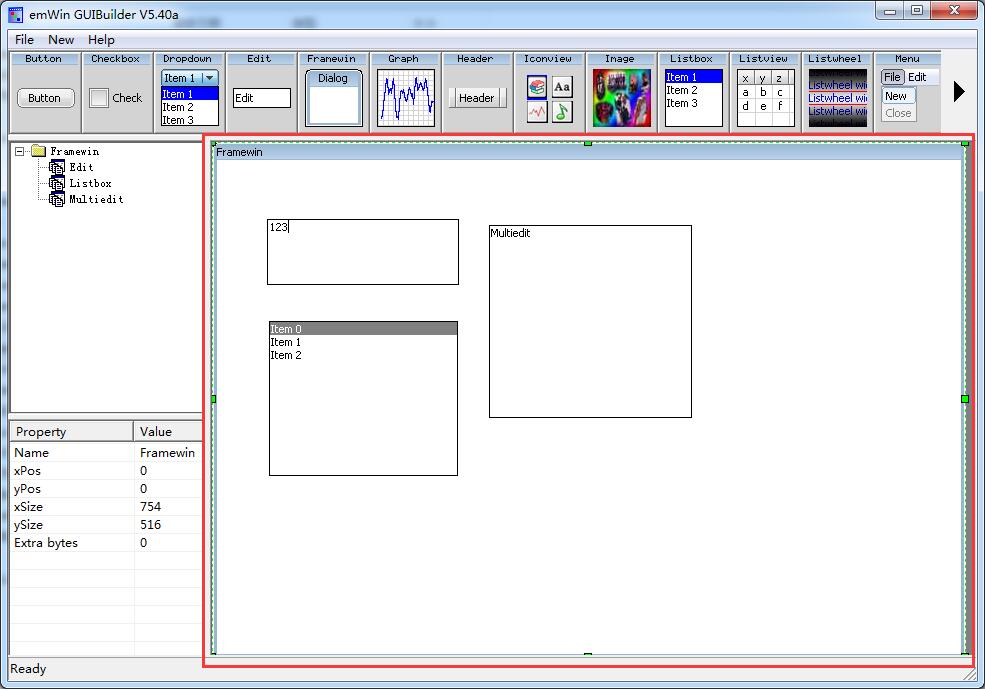Click the right-edge green resize handle

pyautogui.click(x=965, y=399)
